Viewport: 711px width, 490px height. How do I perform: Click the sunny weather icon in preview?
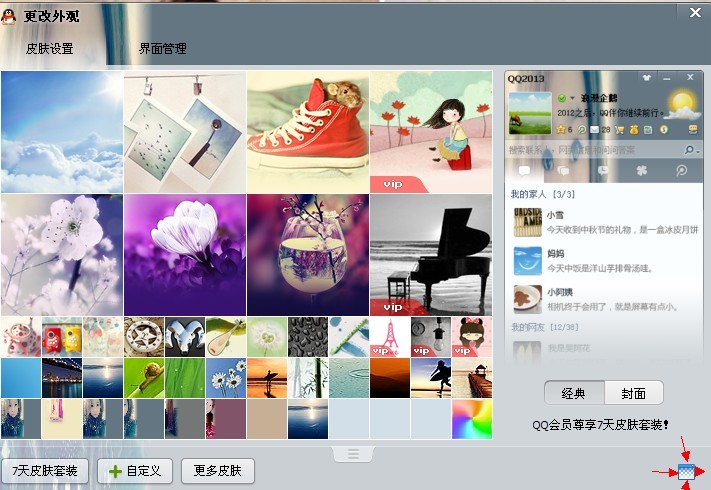click(x=682, y=105)
